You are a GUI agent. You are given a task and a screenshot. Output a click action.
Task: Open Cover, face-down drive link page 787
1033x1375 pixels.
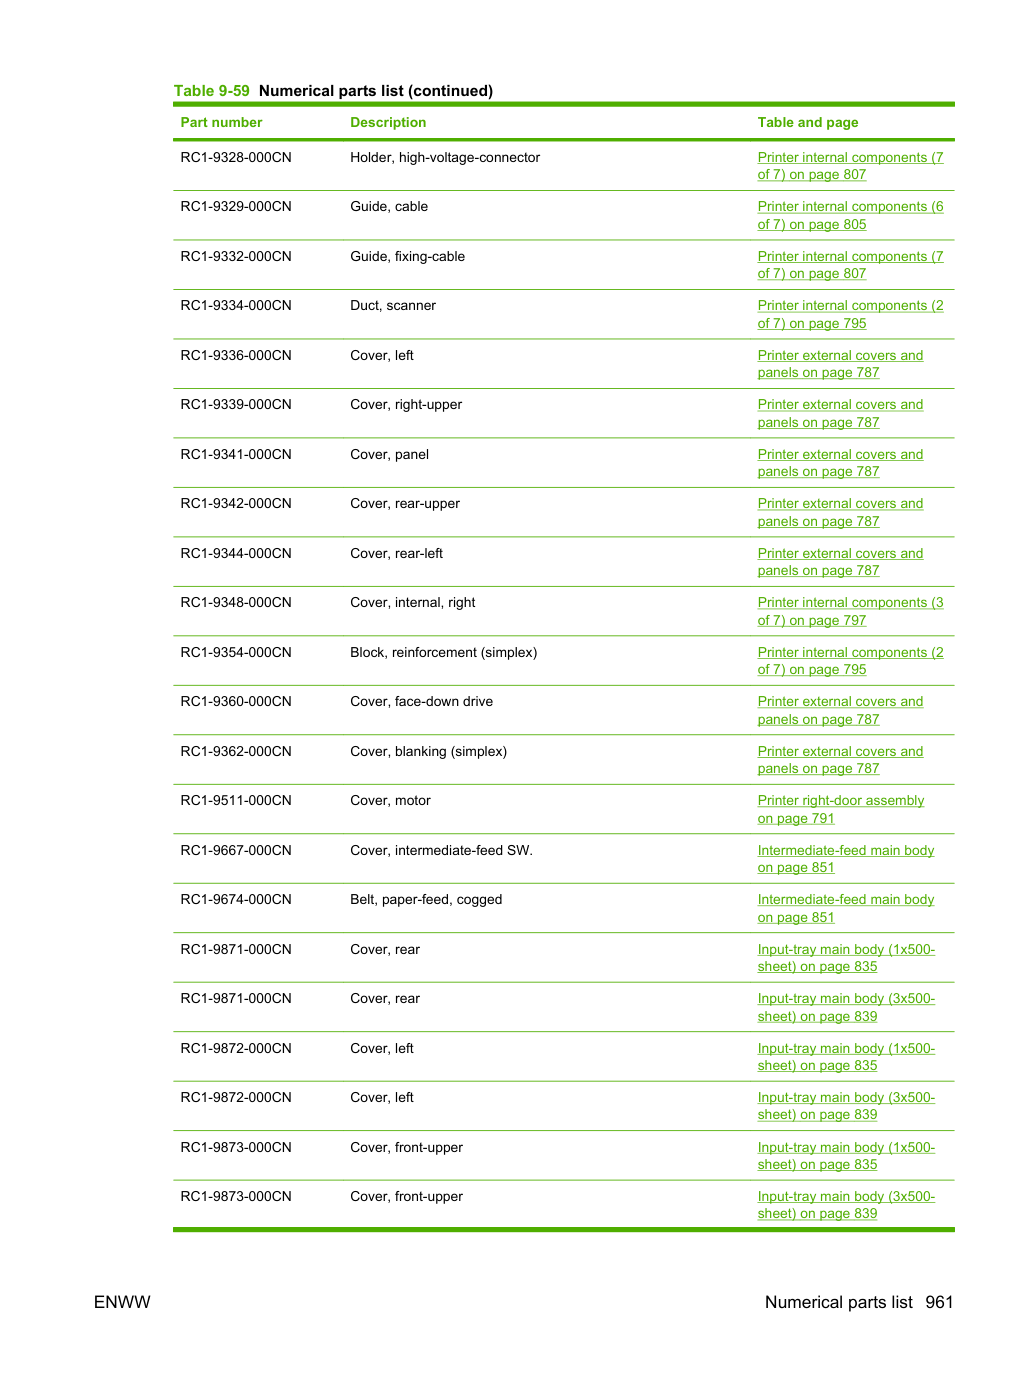coord(840,711)
